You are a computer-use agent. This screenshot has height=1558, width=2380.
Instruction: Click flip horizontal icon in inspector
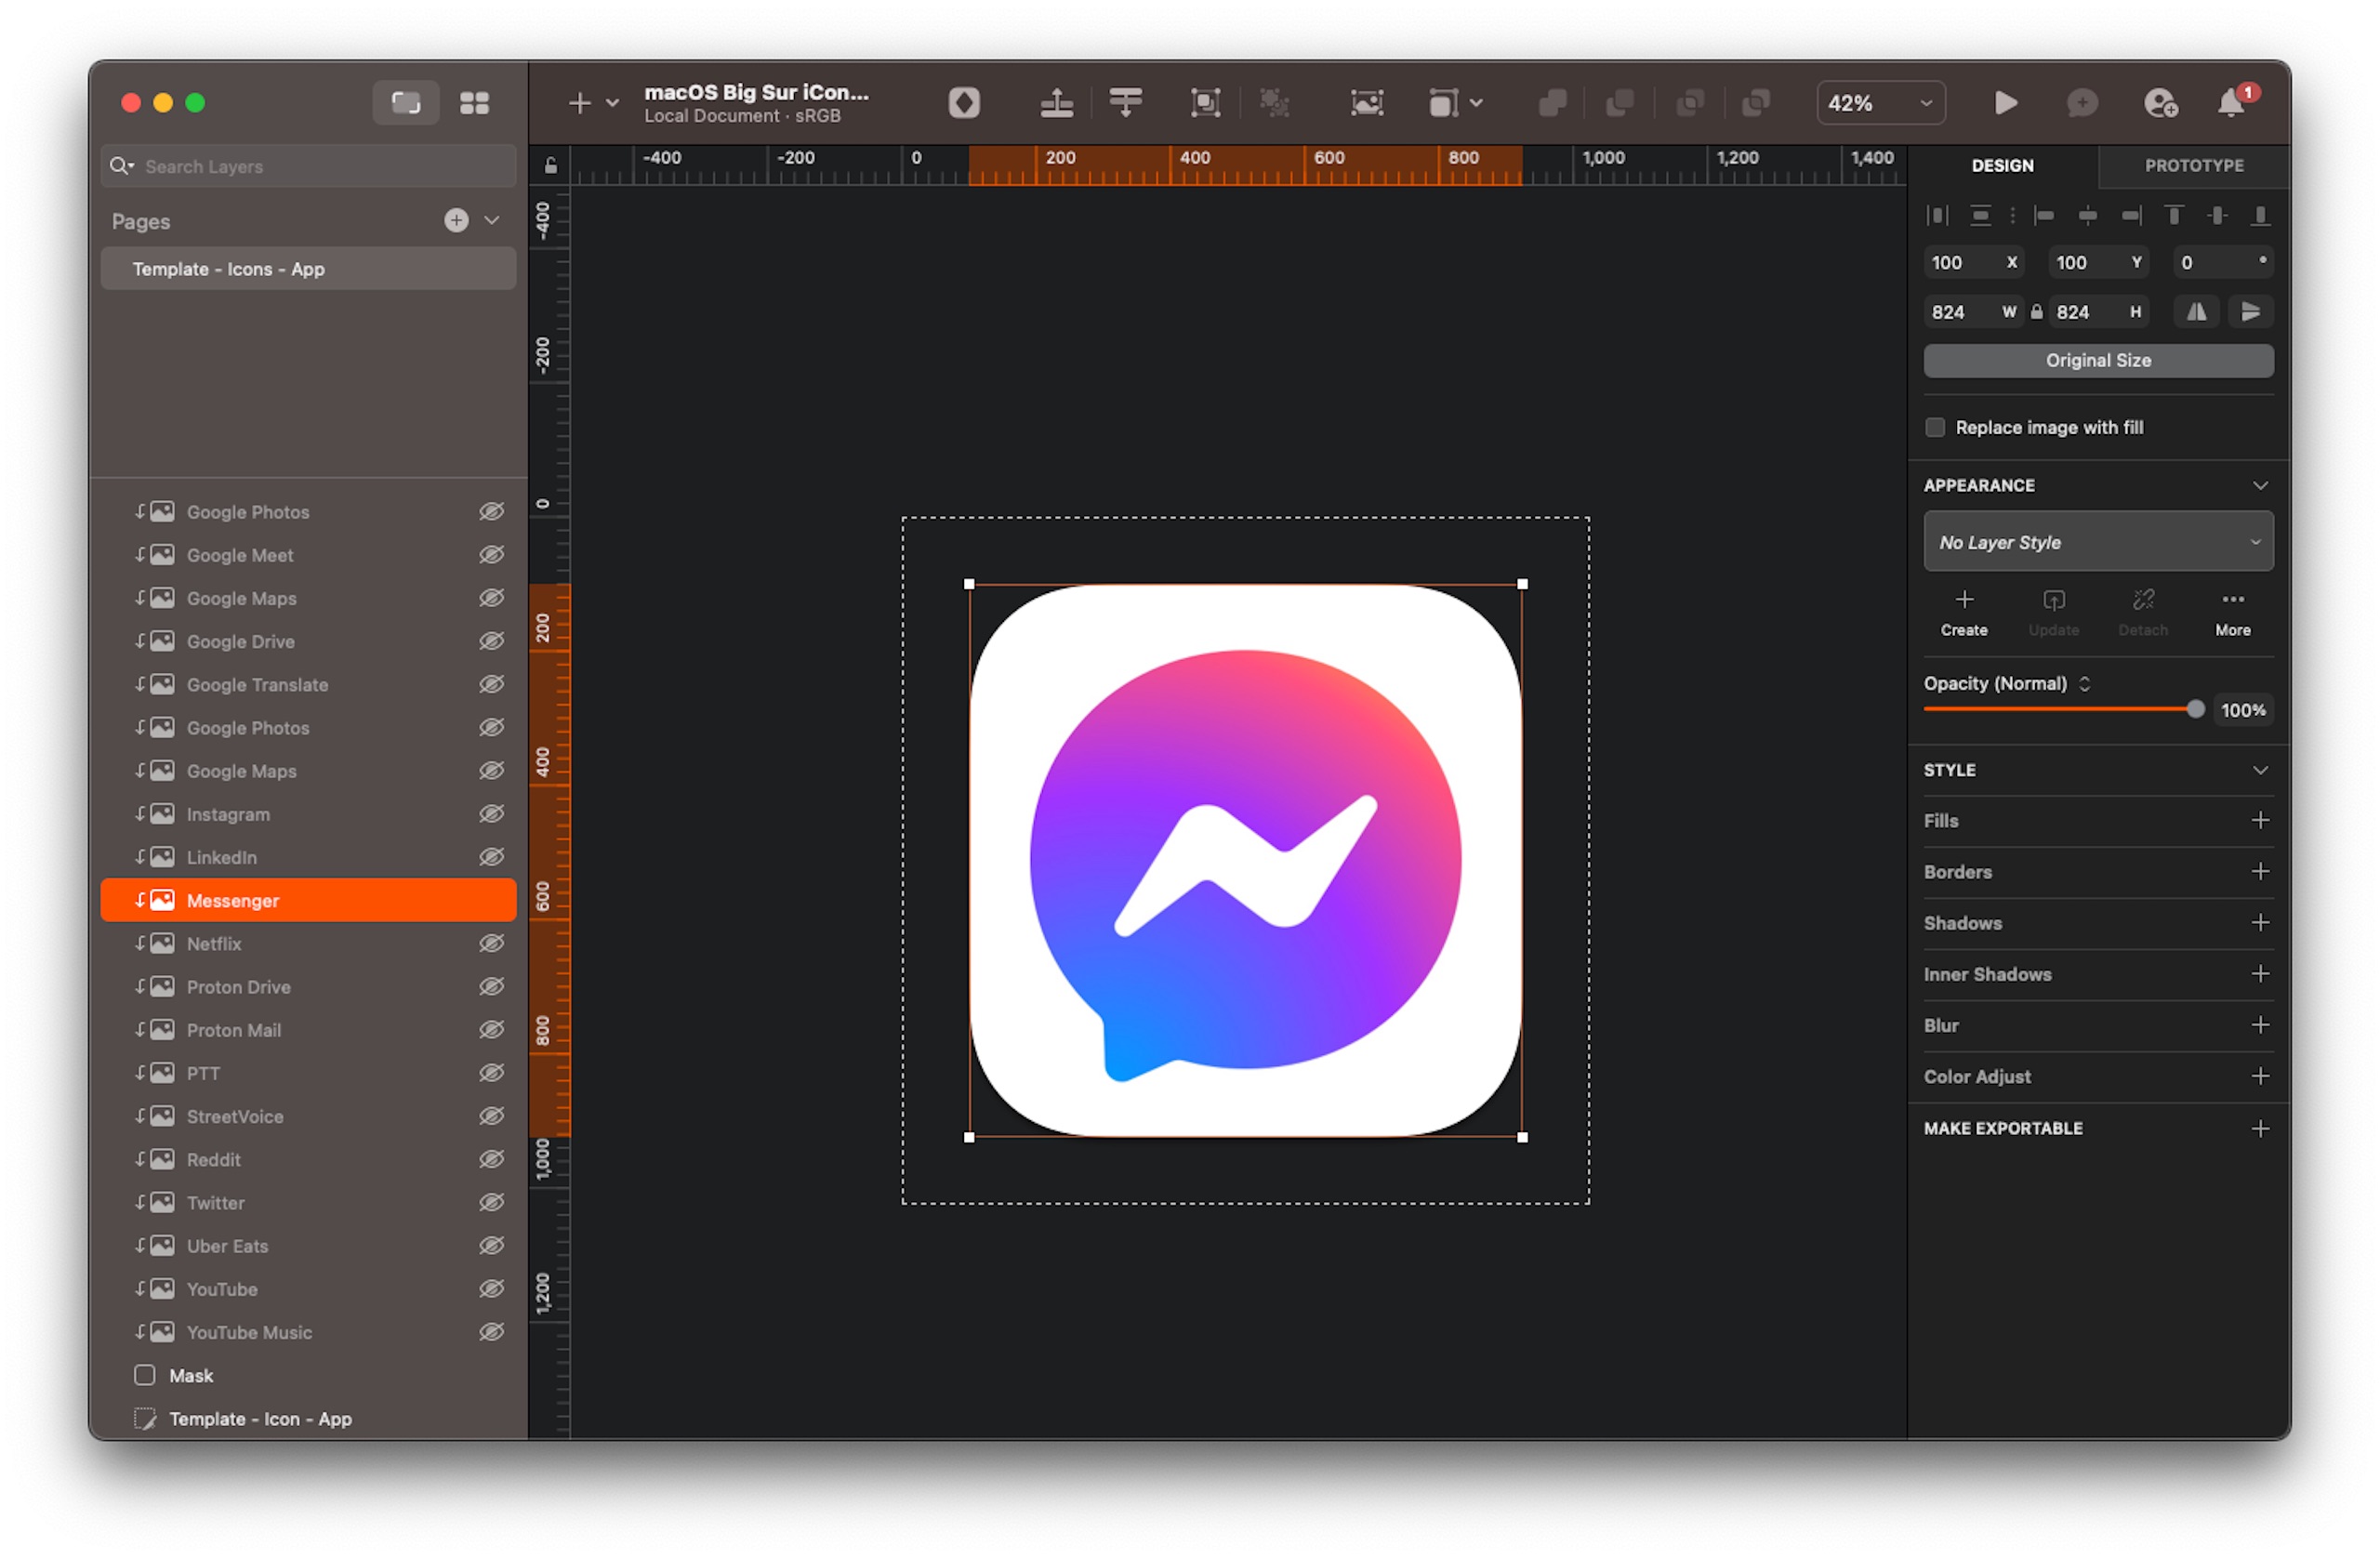pyautogui.click(x=2196, y=312)
